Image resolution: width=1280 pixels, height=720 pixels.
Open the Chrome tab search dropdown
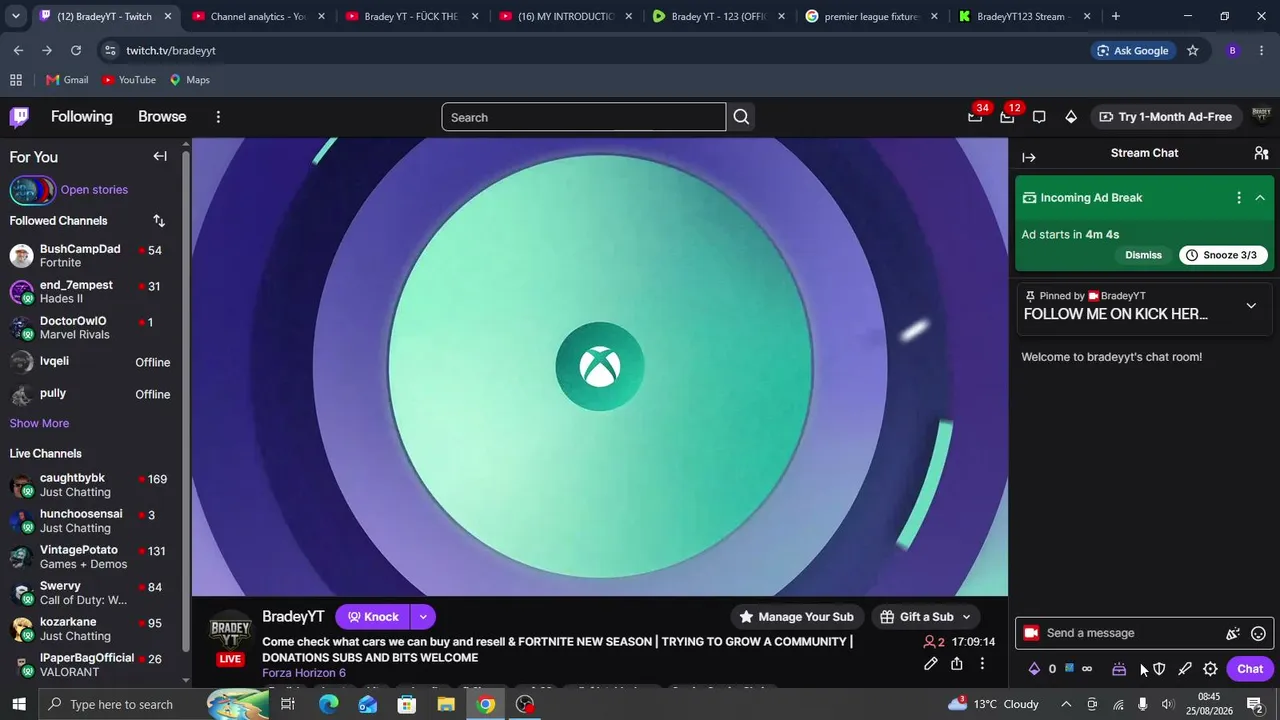tap(15, 16)
